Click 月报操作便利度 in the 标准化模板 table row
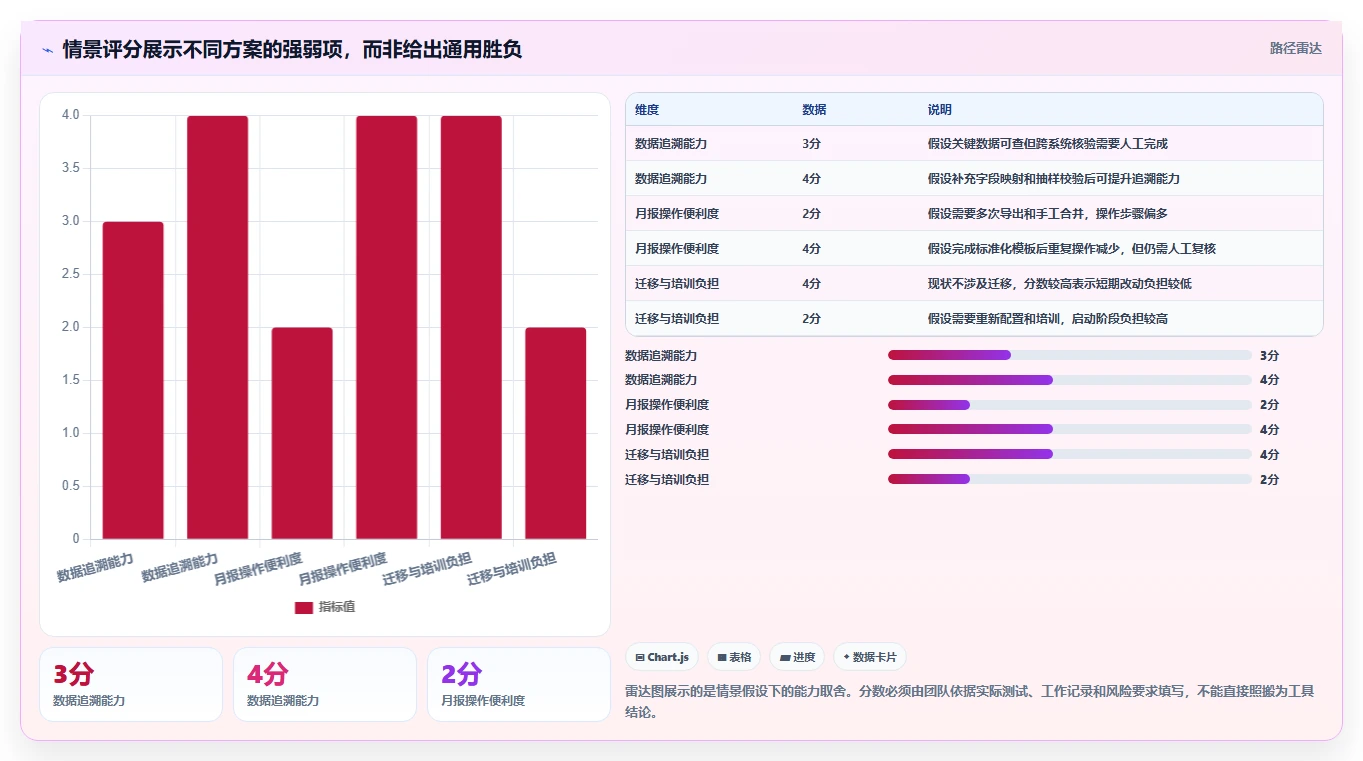 point(677,249)
